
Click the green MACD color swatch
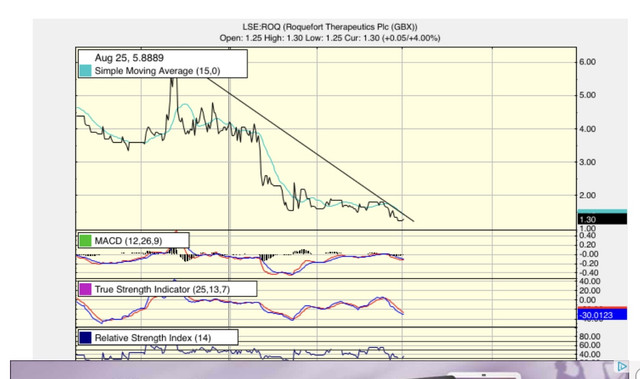tap(85, 241)
